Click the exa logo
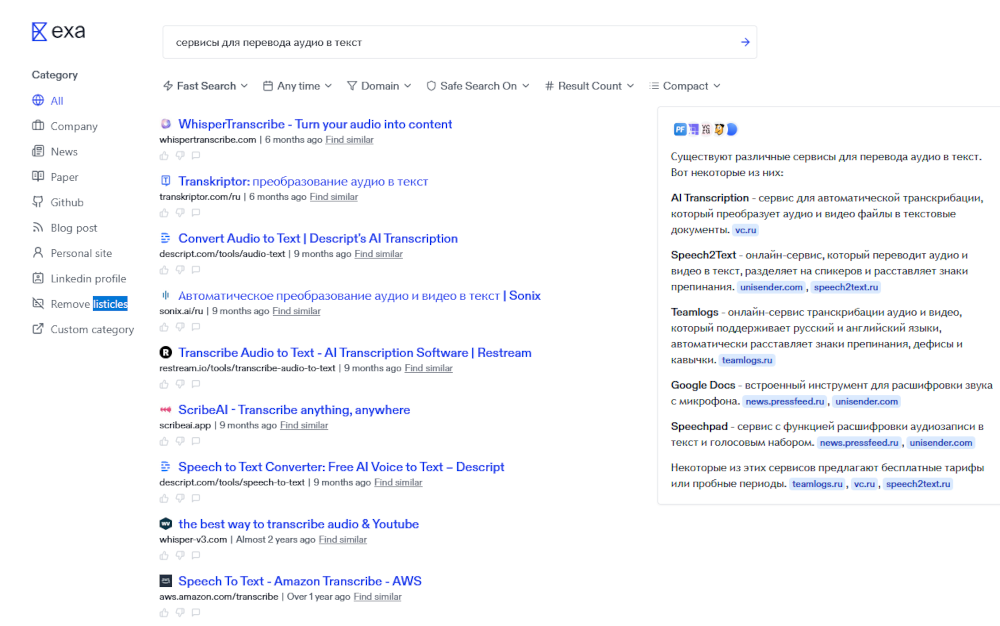Image resolution: width=1000 pixels, height=626 pixels. coord(58,31)
